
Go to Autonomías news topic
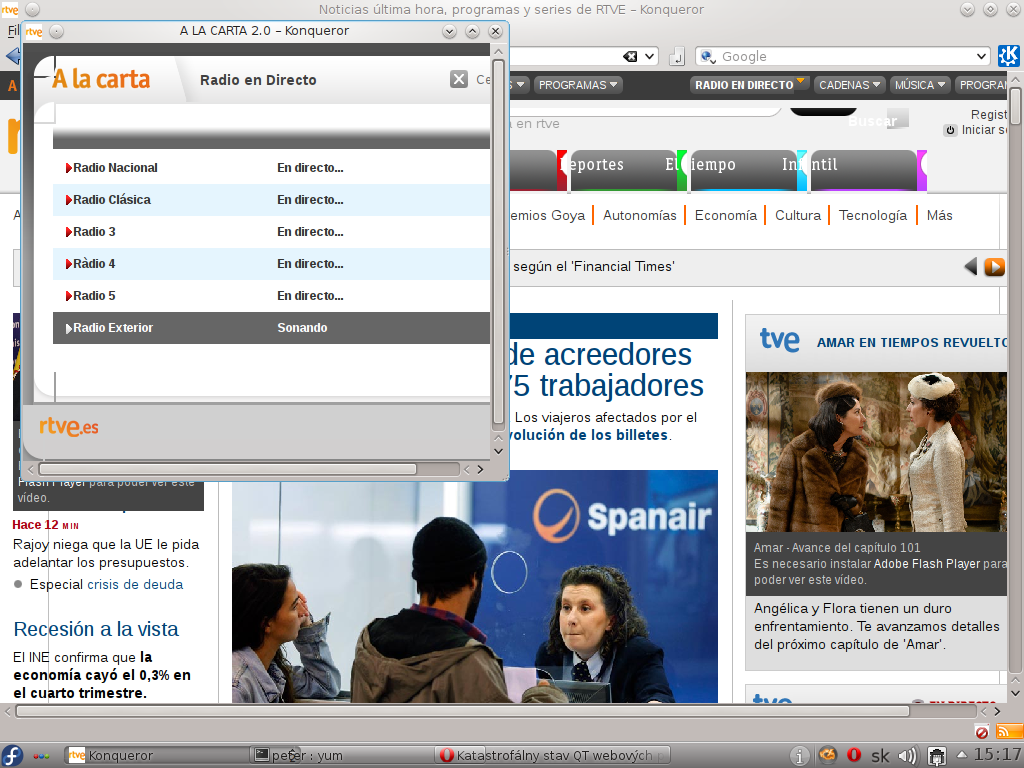click(639, 216)
